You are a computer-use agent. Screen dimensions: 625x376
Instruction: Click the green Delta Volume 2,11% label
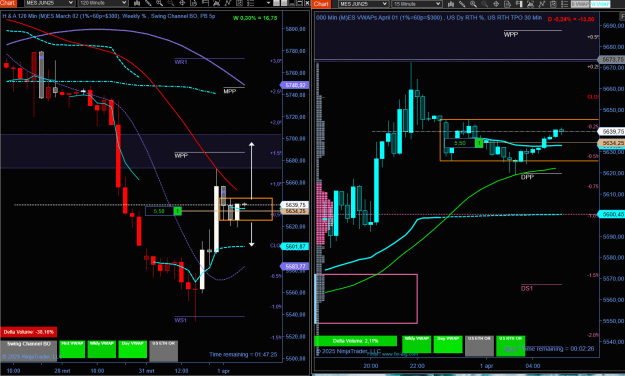(356, 341)
